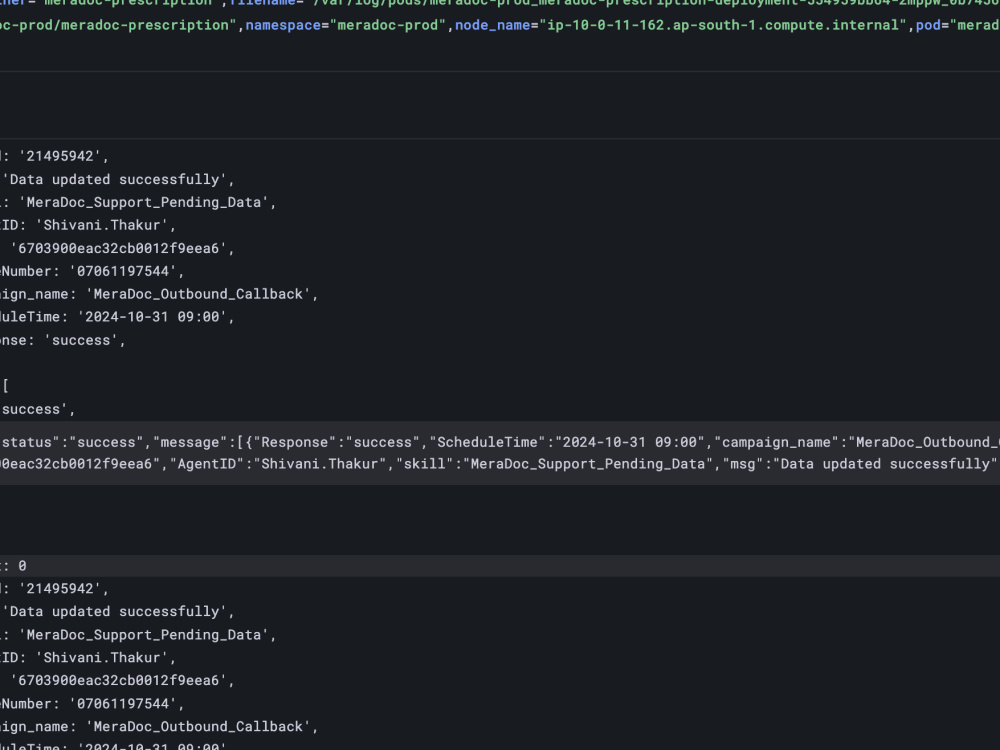
Task: Select "Response":"success" in the JSON row
Action: click(337, 442)
